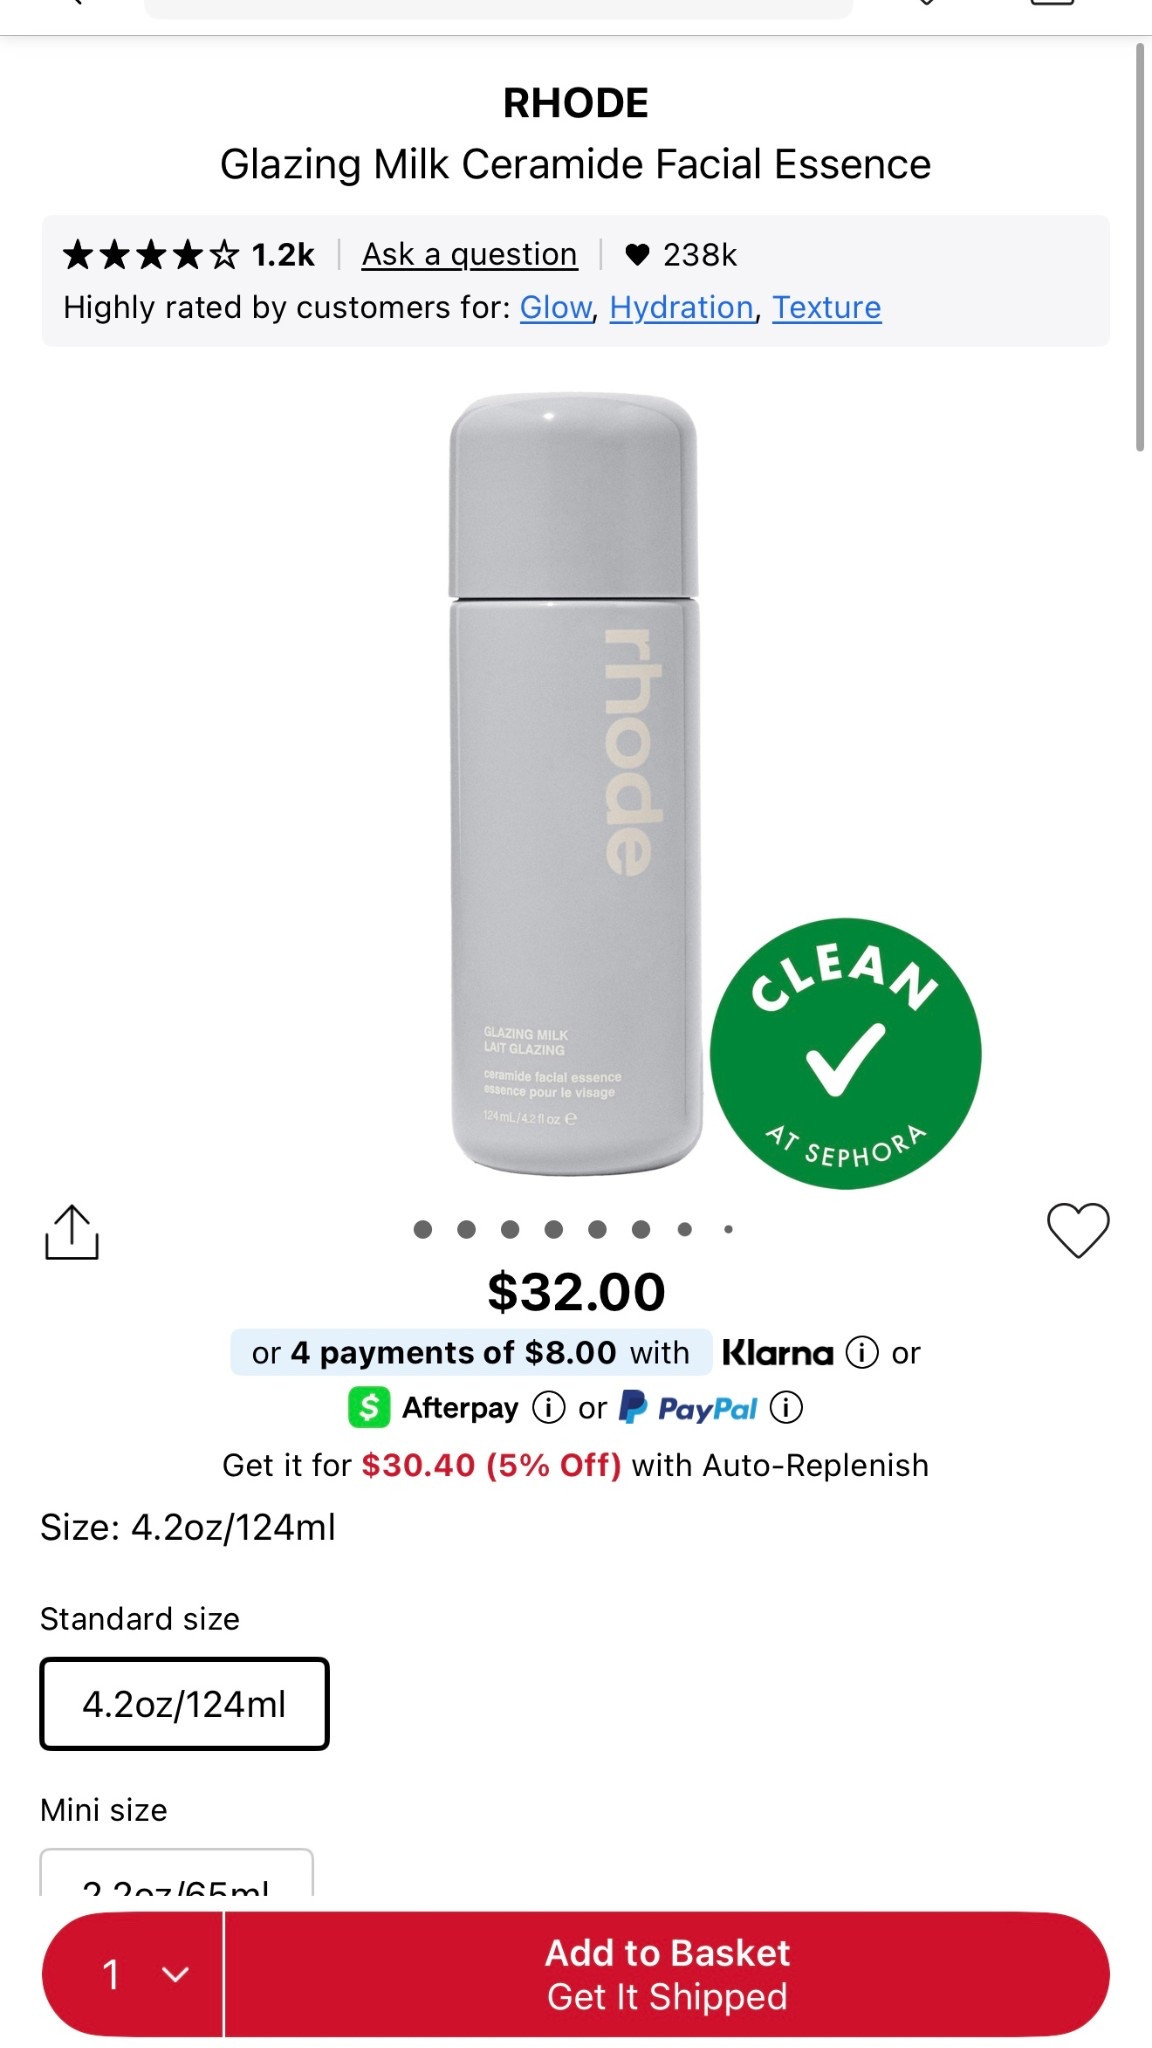Click Ask a question link
The height and width of the screenshot is (2048, 1152).
coord(469,255)
